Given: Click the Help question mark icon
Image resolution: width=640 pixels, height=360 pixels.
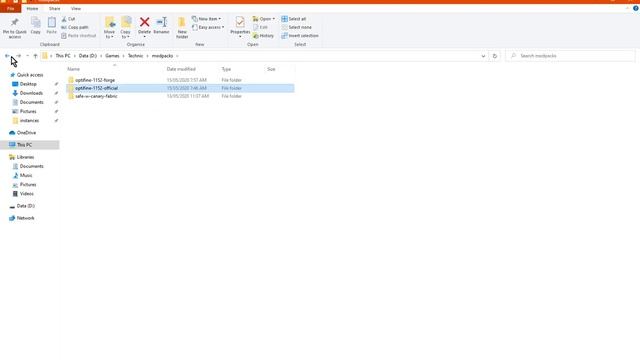Looking at the screenshot, I should [x=636, y=8].
